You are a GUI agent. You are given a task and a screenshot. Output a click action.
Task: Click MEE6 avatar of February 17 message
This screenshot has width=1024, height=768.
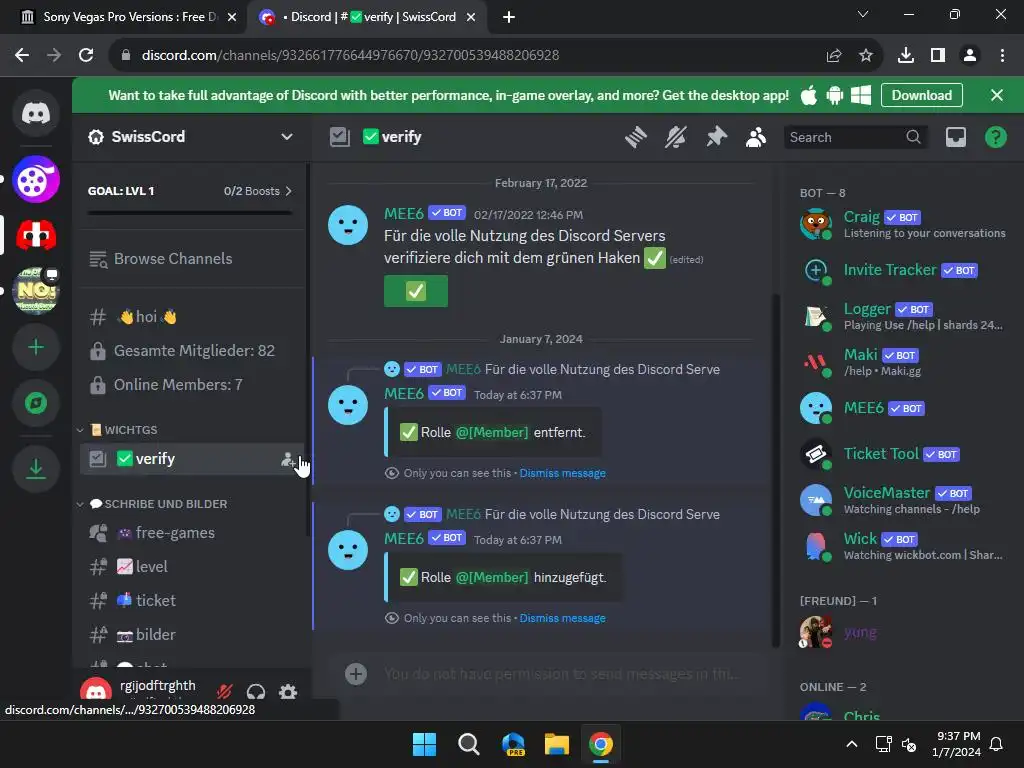click(348, 225)
